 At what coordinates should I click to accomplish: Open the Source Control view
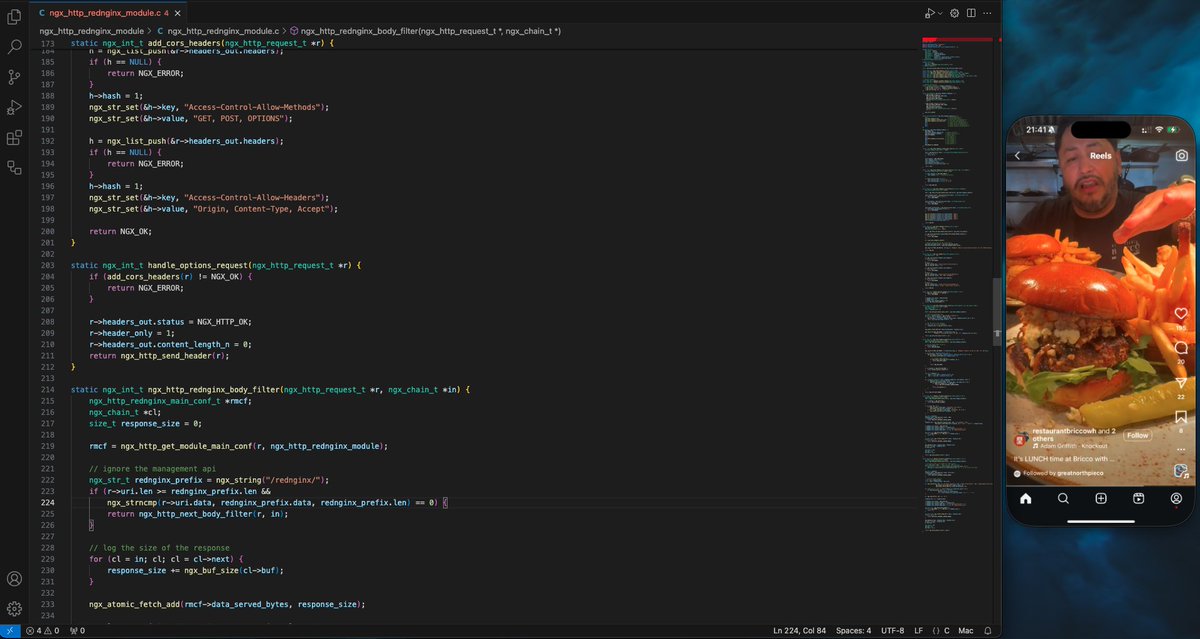click(x=14, y=77)
